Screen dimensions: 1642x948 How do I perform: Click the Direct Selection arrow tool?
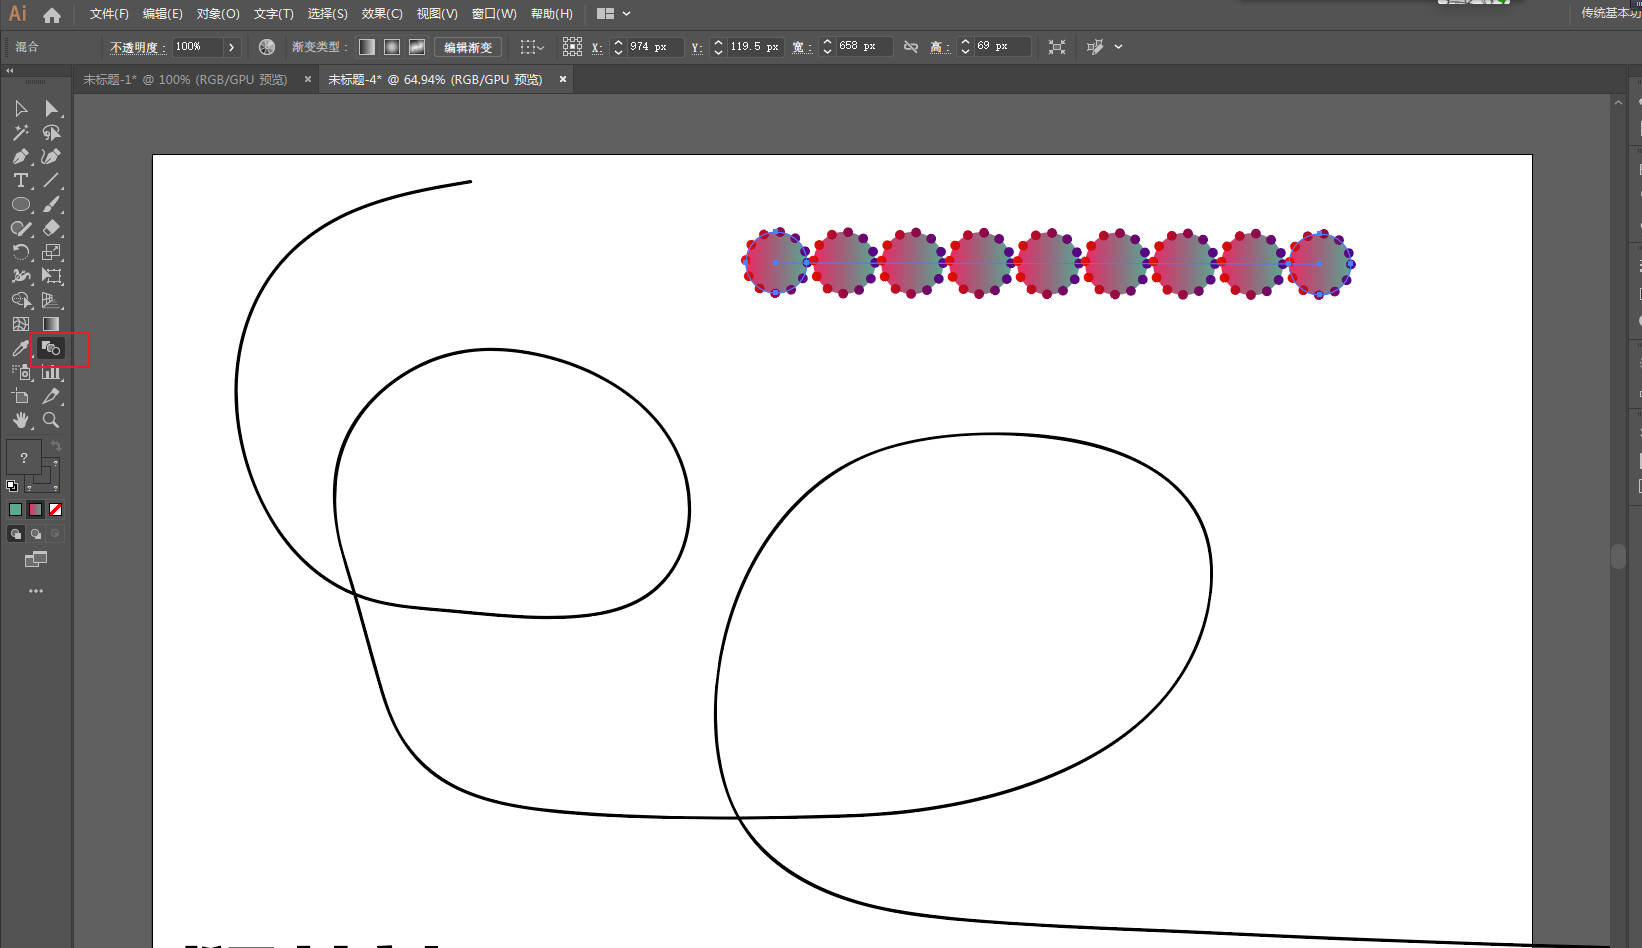tap(51, 108)
